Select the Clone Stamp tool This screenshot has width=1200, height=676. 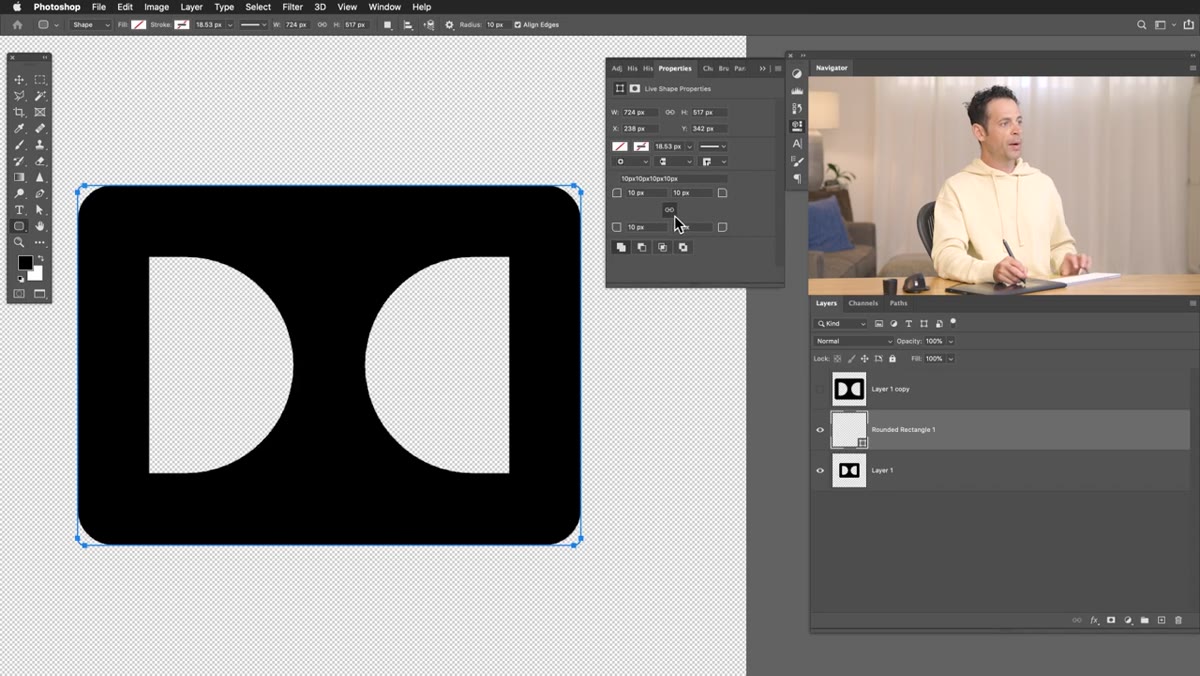coord(40,145)
